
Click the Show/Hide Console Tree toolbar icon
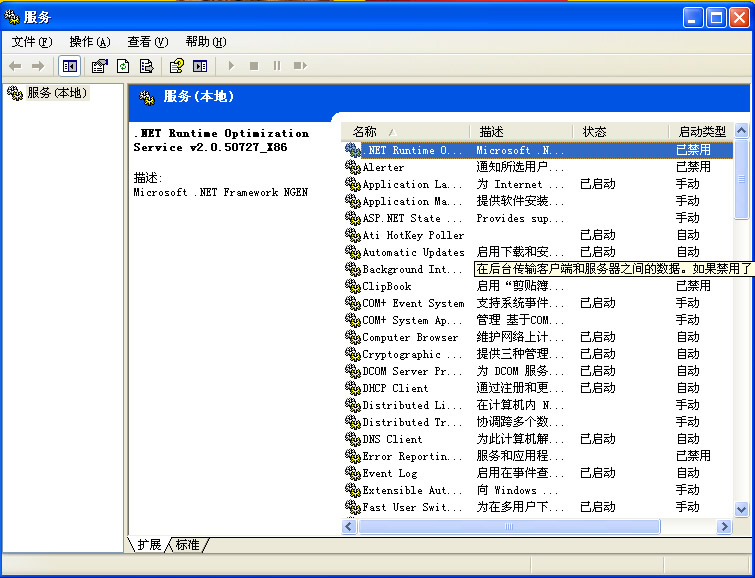[x=70, y=66]
